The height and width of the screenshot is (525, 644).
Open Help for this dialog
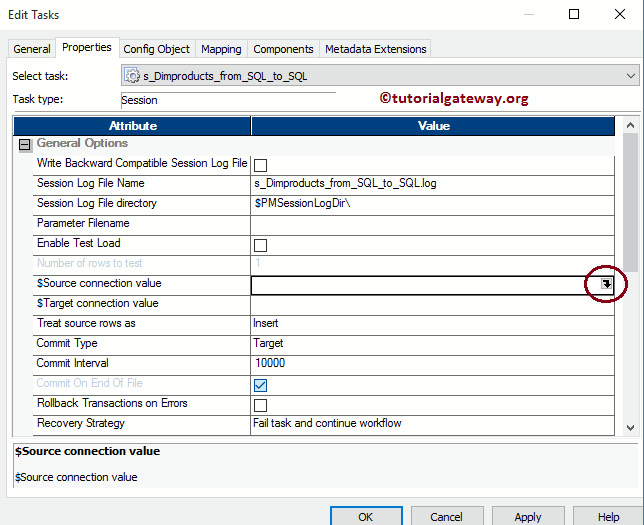tap(608, 516)
